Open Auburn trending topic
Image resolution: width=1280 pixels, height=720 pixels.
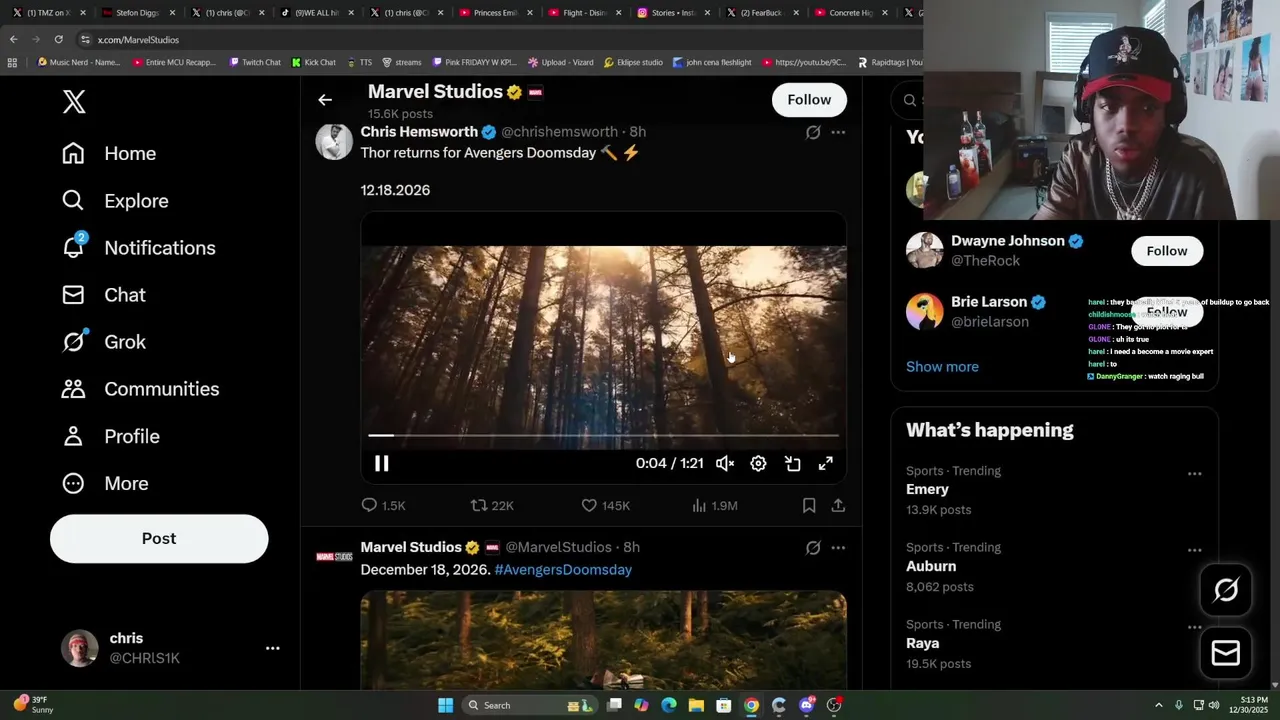pyautogui.click(x=931, y=566)
